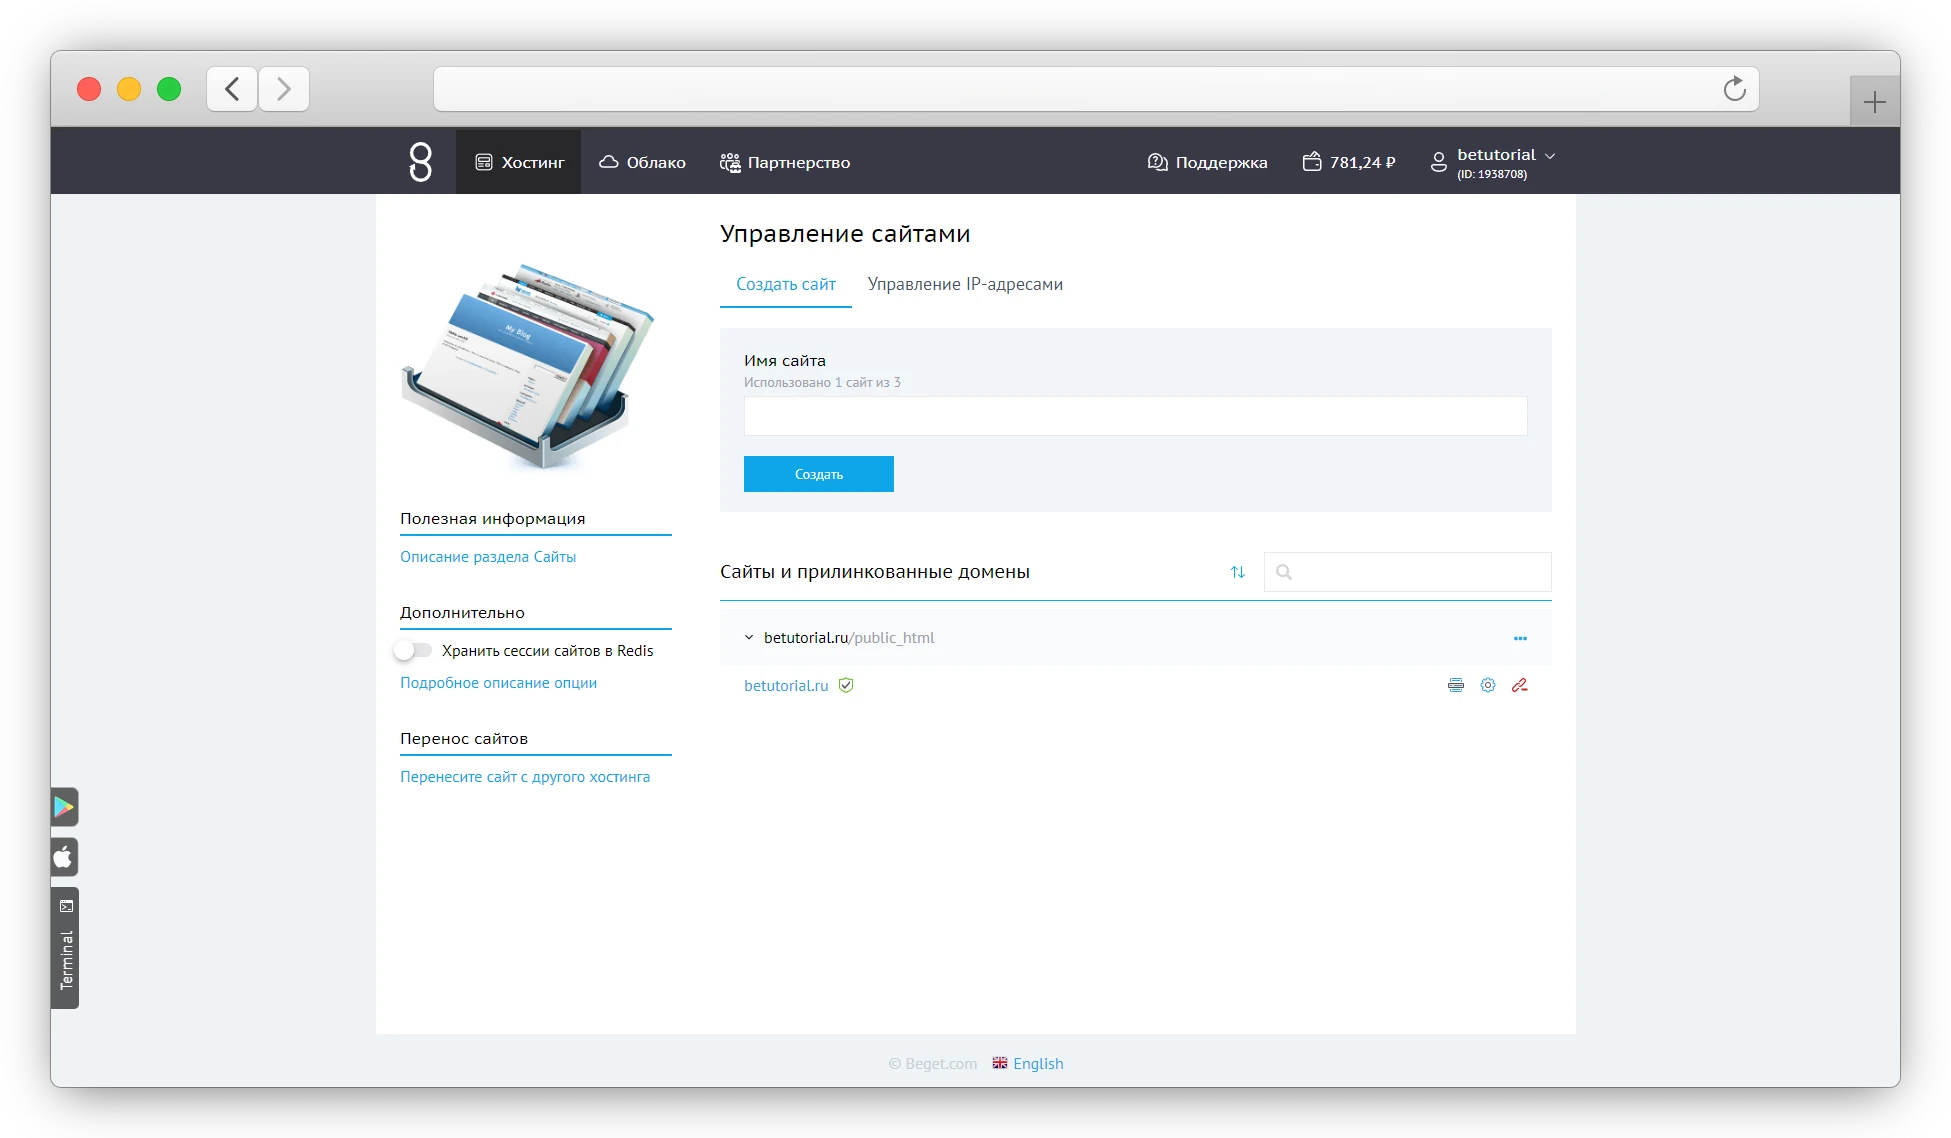Click the sort arrows icon for sites
The width and height of the screenshot is (1951, 1138).
point(1237,572)
